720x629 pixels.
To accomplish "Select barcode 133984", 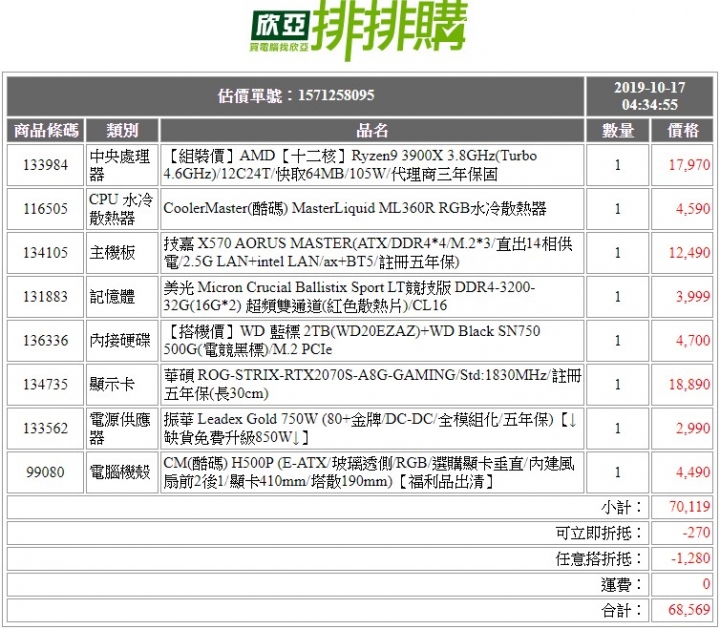I will 45,165.
